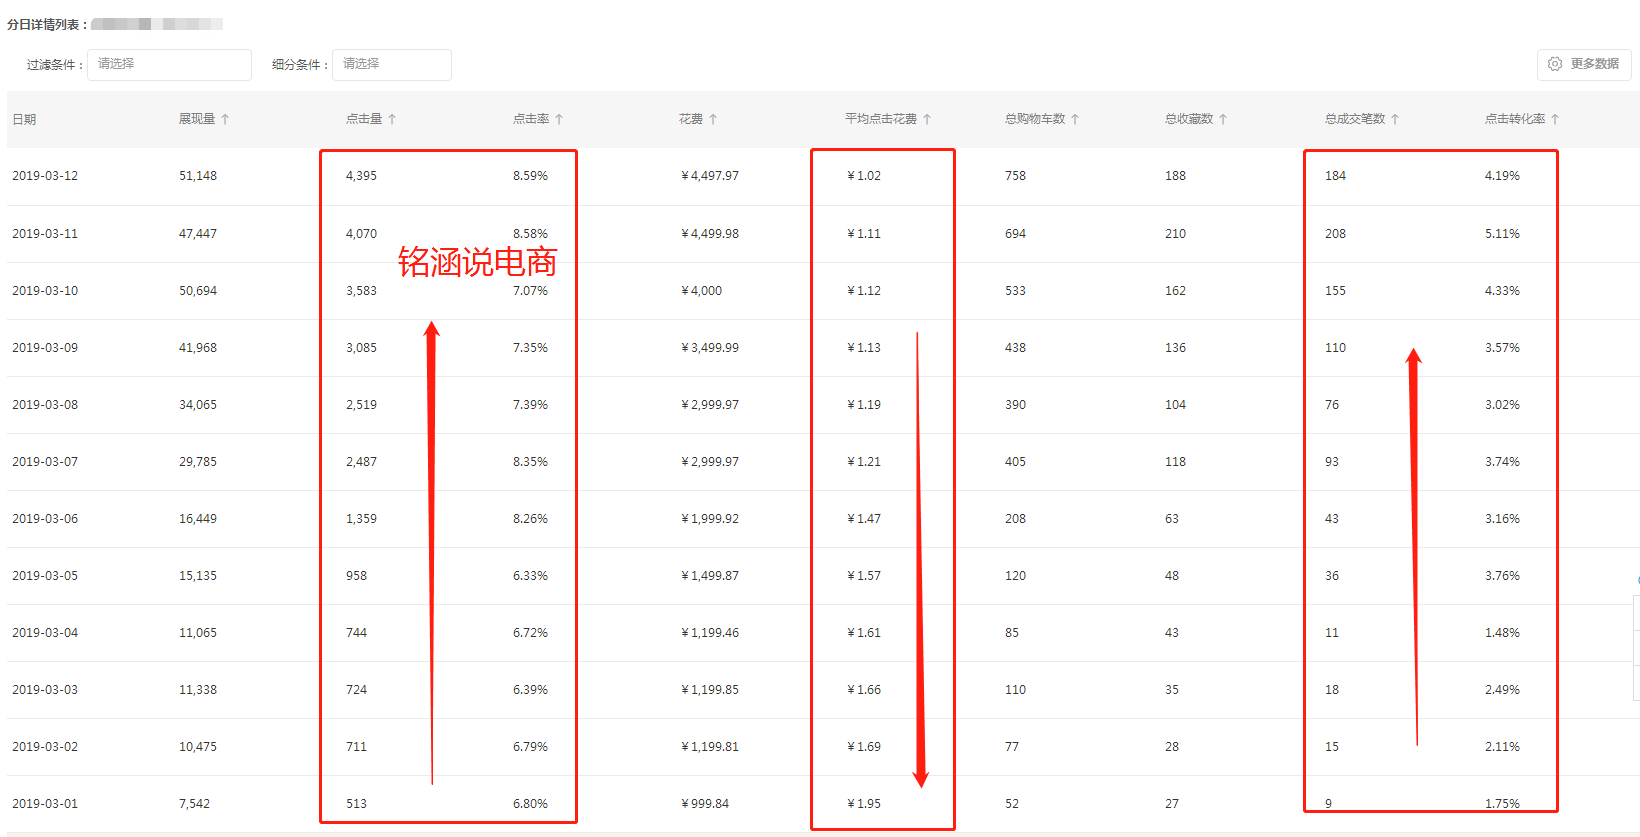Select the 2019-03-08 date cell

(45, 405)
